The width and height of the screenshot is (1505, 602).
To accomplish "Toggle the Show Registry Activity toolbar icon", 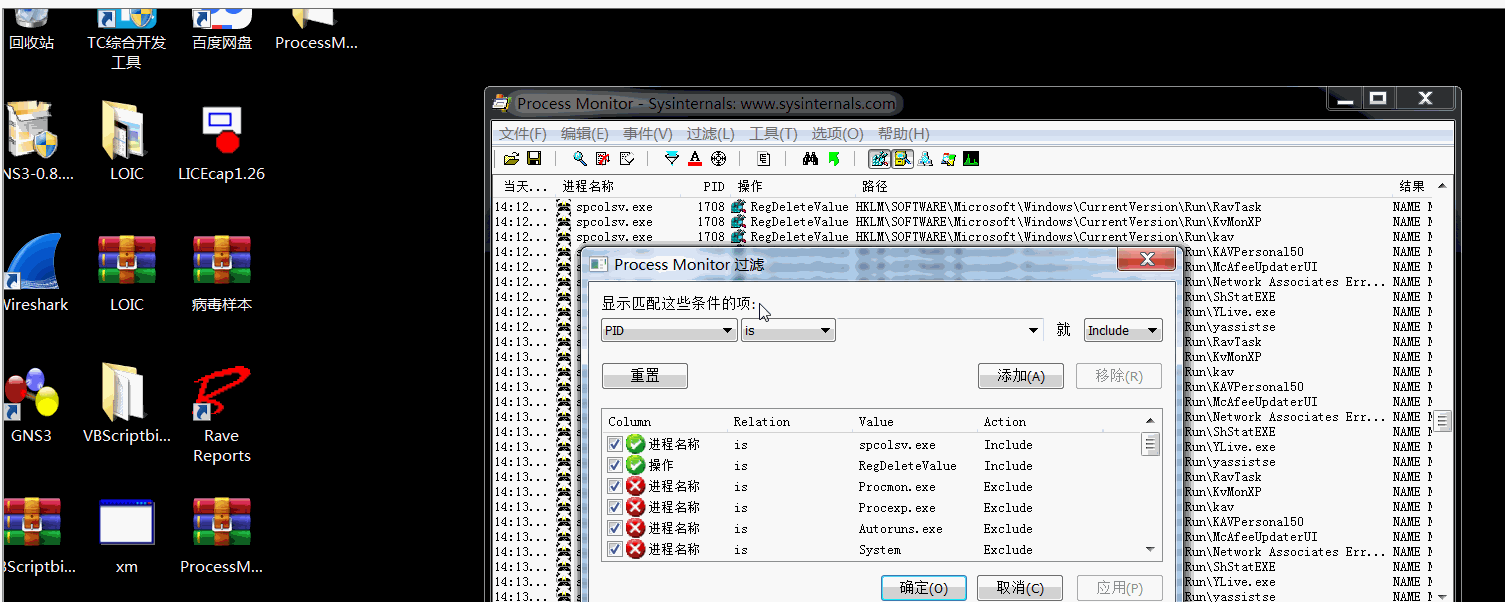I will tap(879, 158).
